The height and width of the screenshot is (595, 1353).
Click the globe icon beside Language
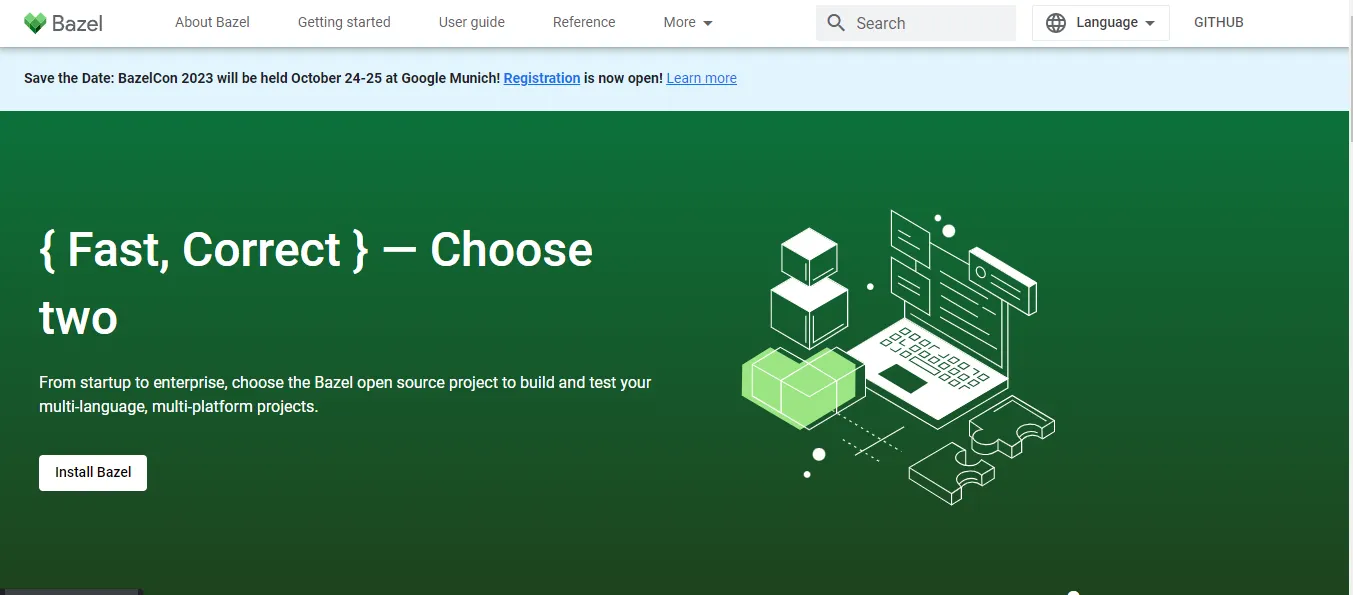tap(1056, 23)
